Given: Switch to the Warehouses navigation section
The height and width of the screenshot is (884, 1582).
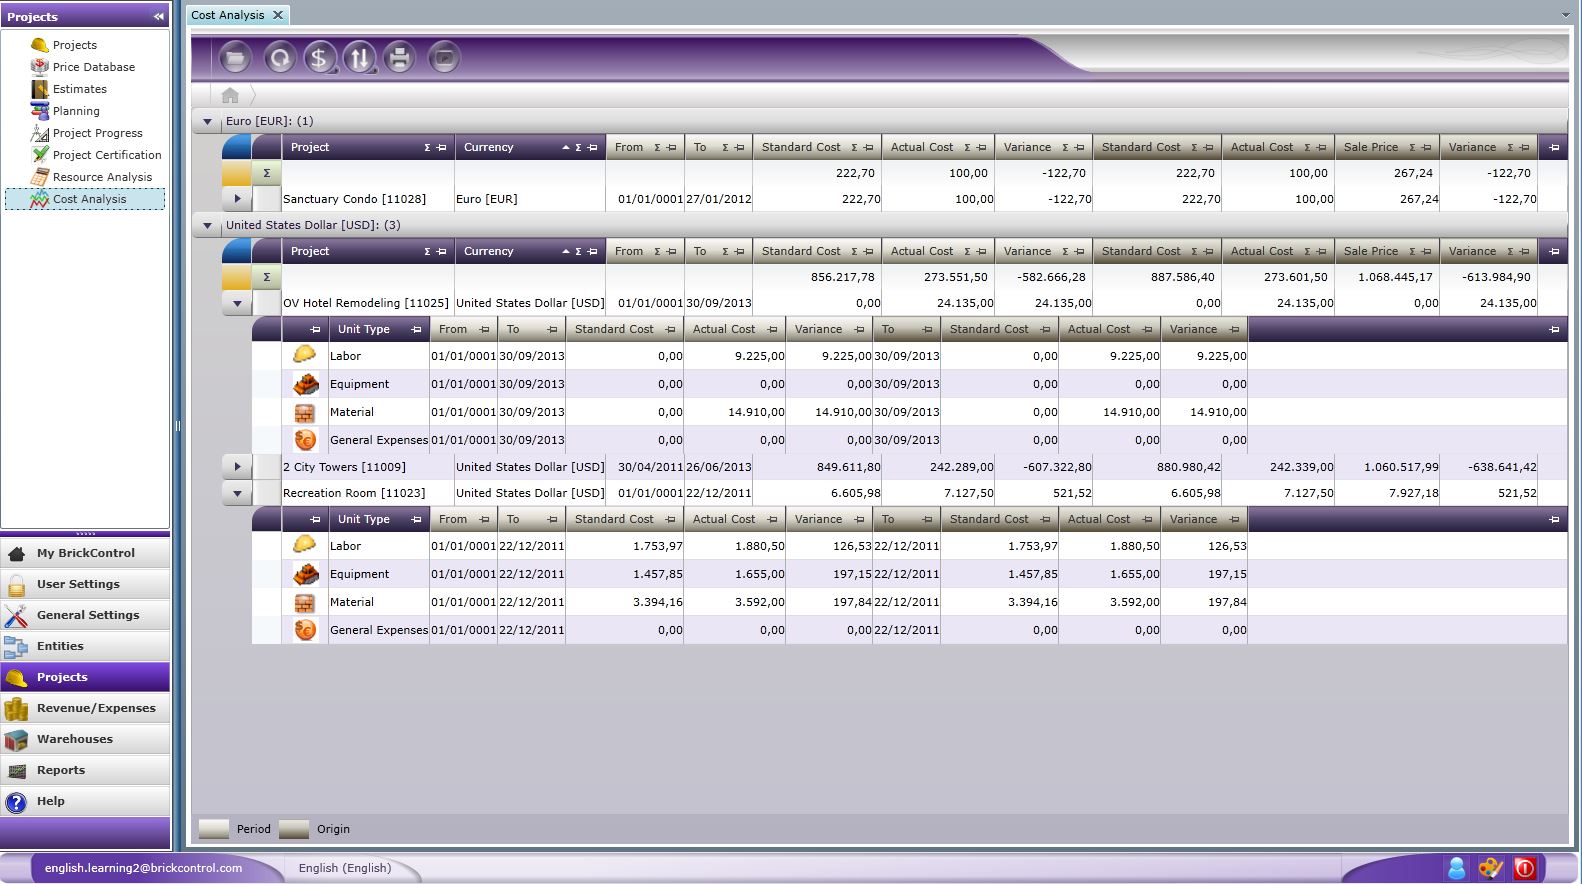Looking at the screenshot, I should coord(74,739).
